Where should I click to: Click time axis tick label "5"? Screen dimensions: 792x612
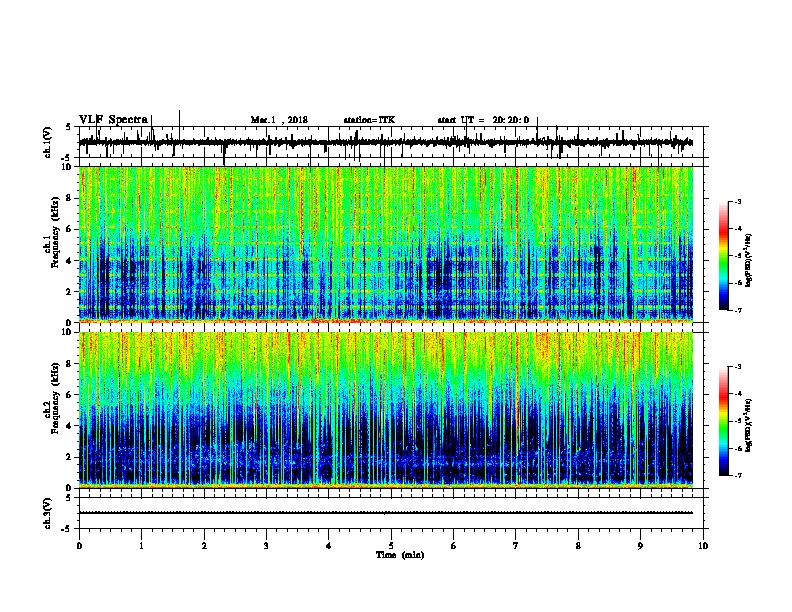pos(391,545)
